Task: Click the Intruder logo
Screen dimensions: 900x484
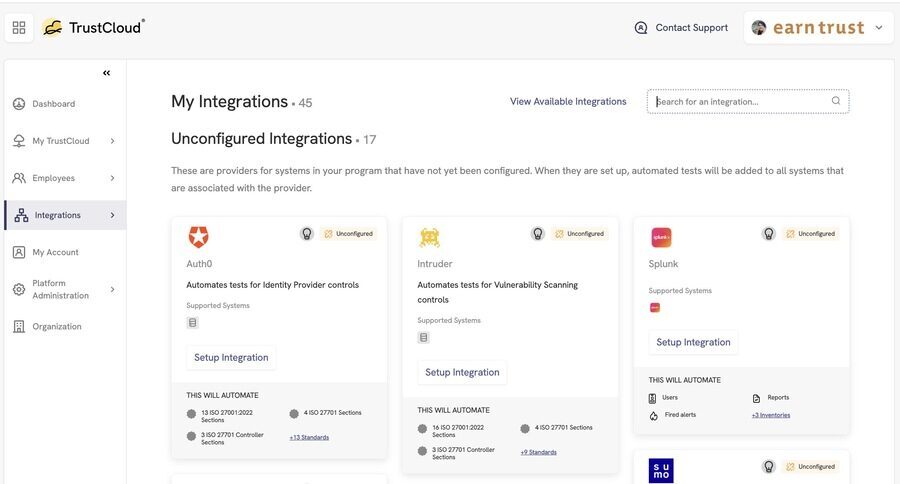Action: [429, 237]
